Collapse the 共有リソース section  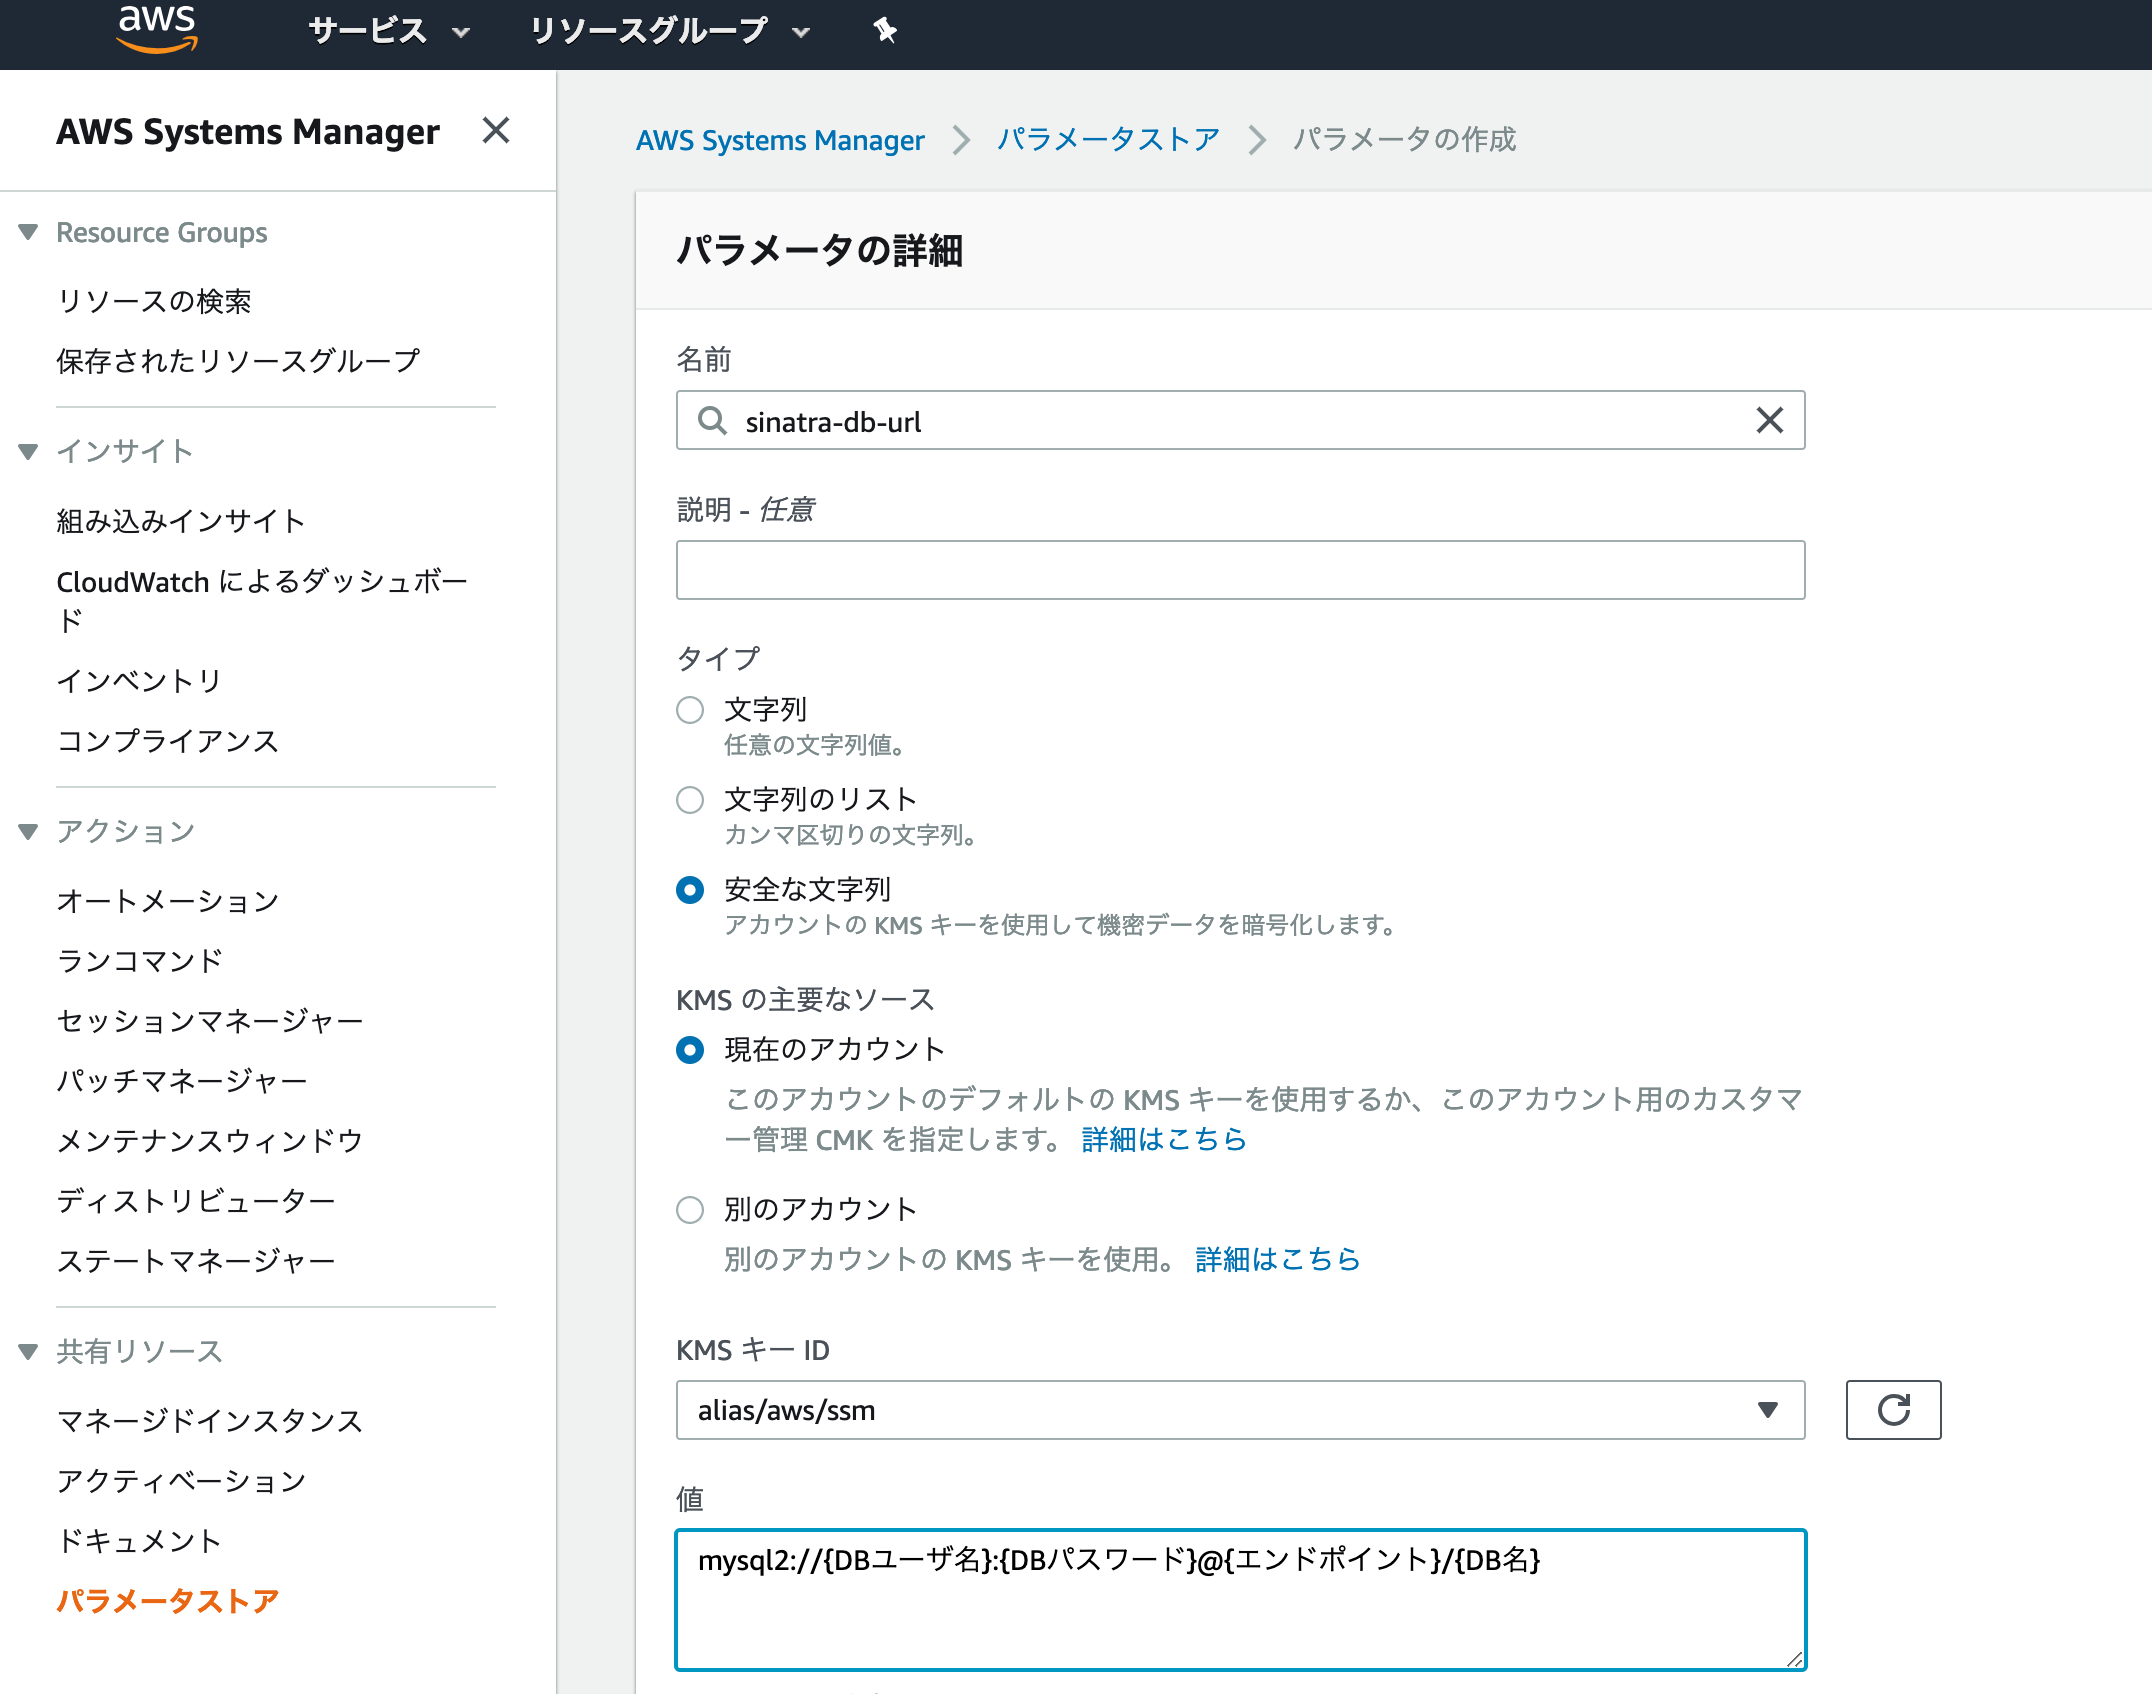(x=28, y=1351)
